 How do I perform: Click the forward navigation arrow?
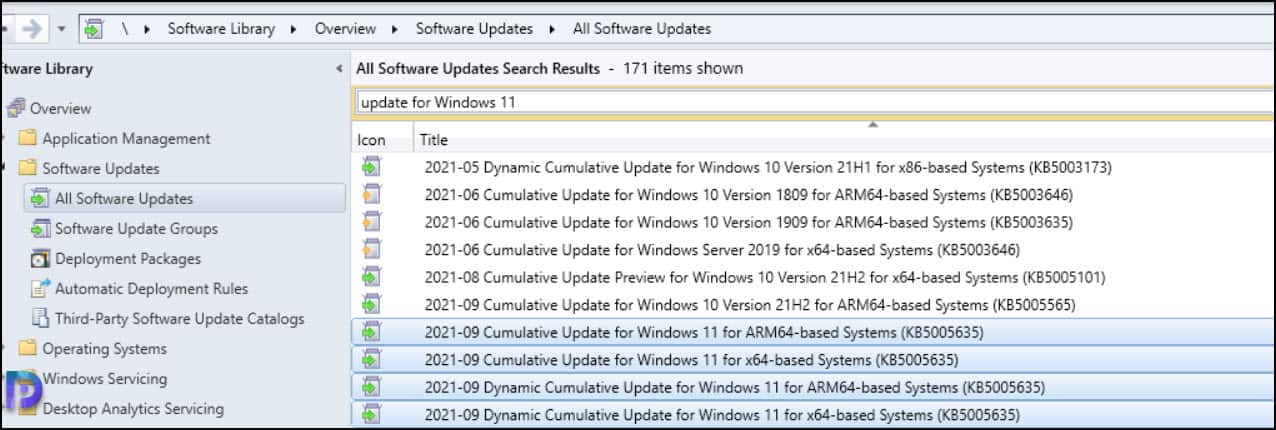point(33,29)
